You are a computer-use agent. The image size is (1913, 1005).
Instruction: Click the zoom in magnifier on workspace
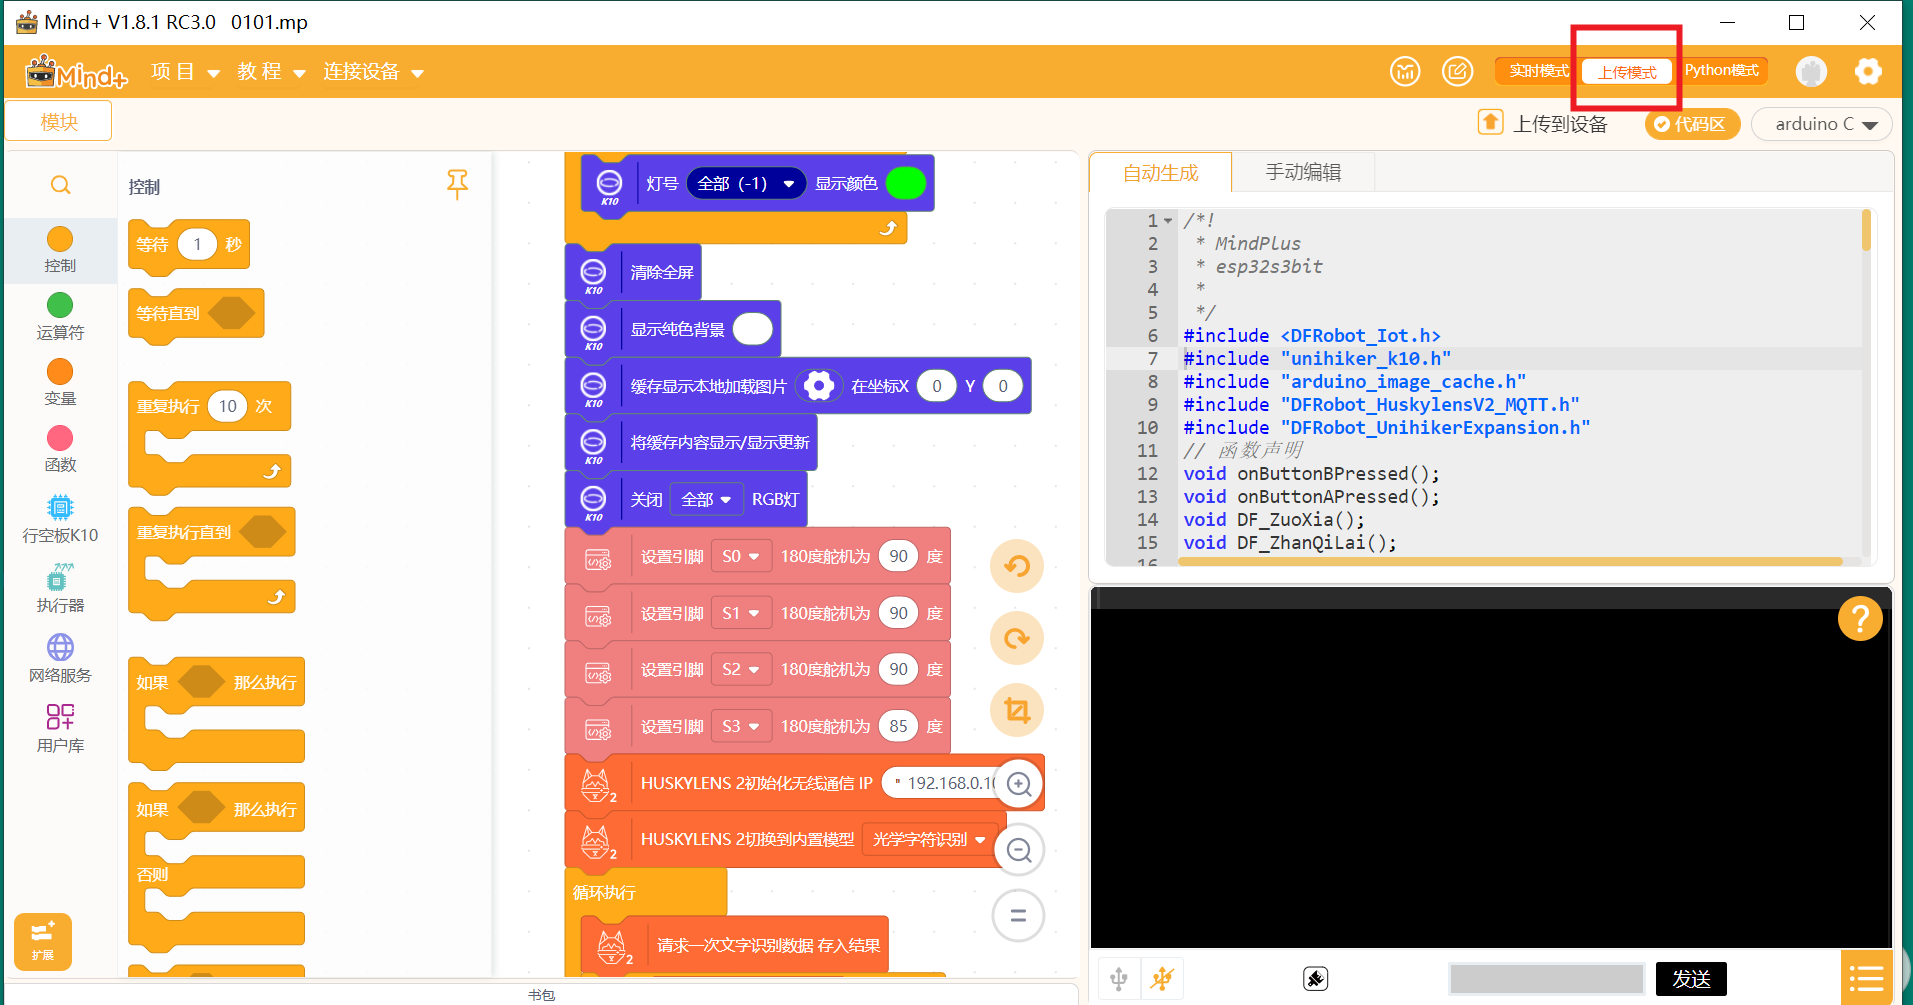[x=1019, y=784]
